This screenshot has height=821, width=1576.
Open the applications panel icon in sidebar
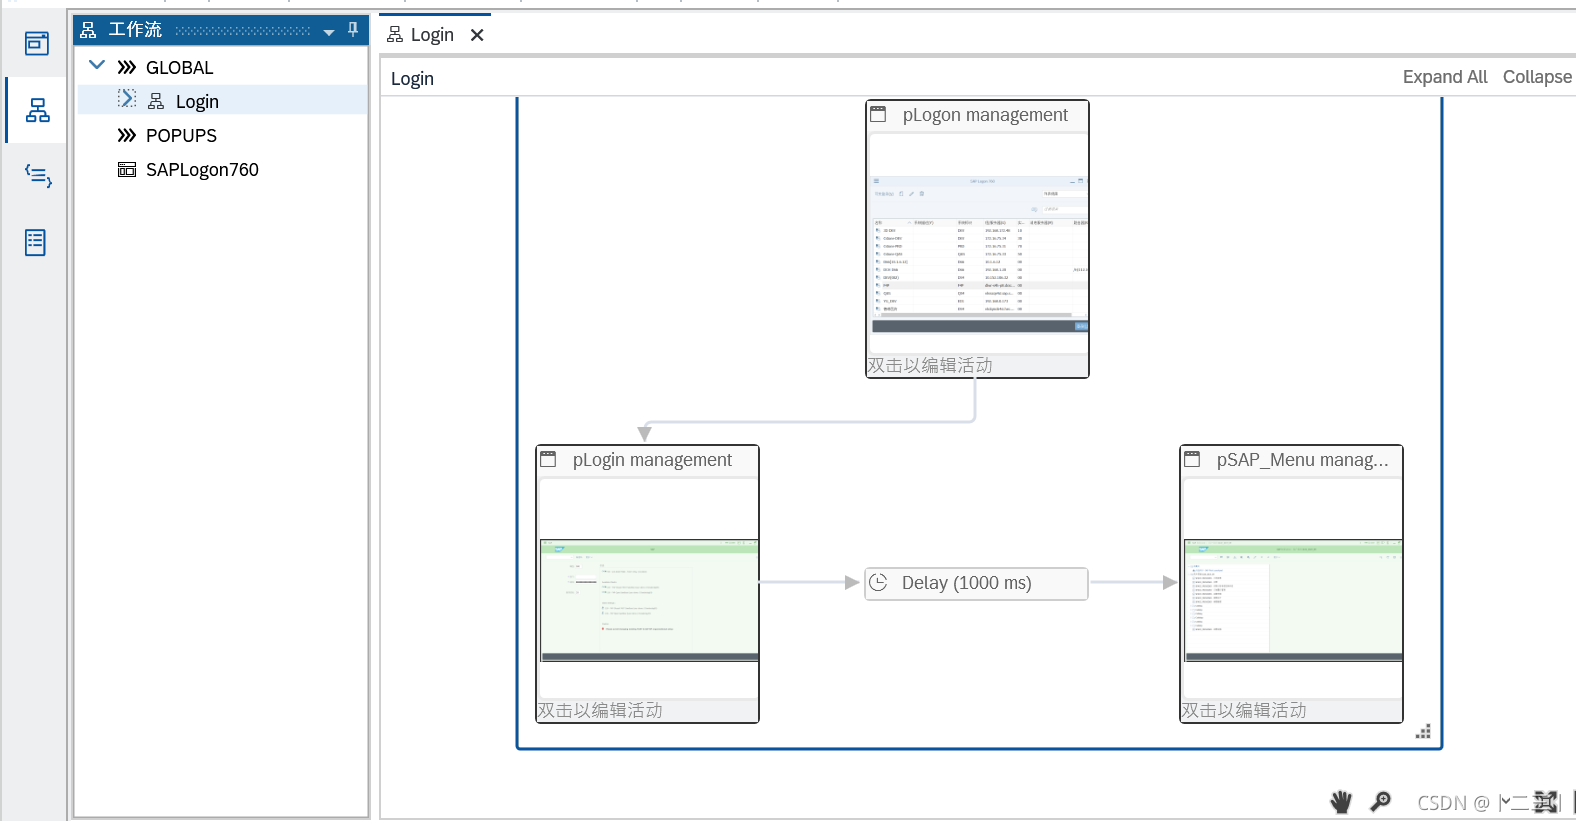pyautogui.click(x=37, y=44)
